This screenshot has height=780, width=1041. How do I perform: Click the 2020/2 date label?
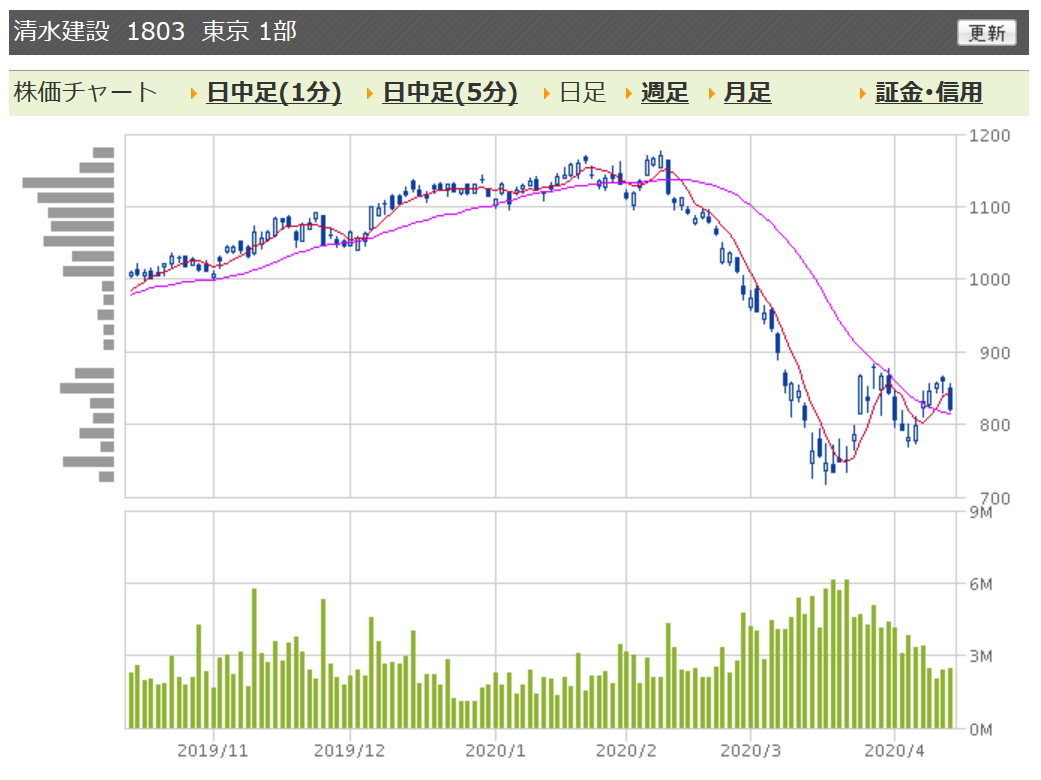coord(626,751)
